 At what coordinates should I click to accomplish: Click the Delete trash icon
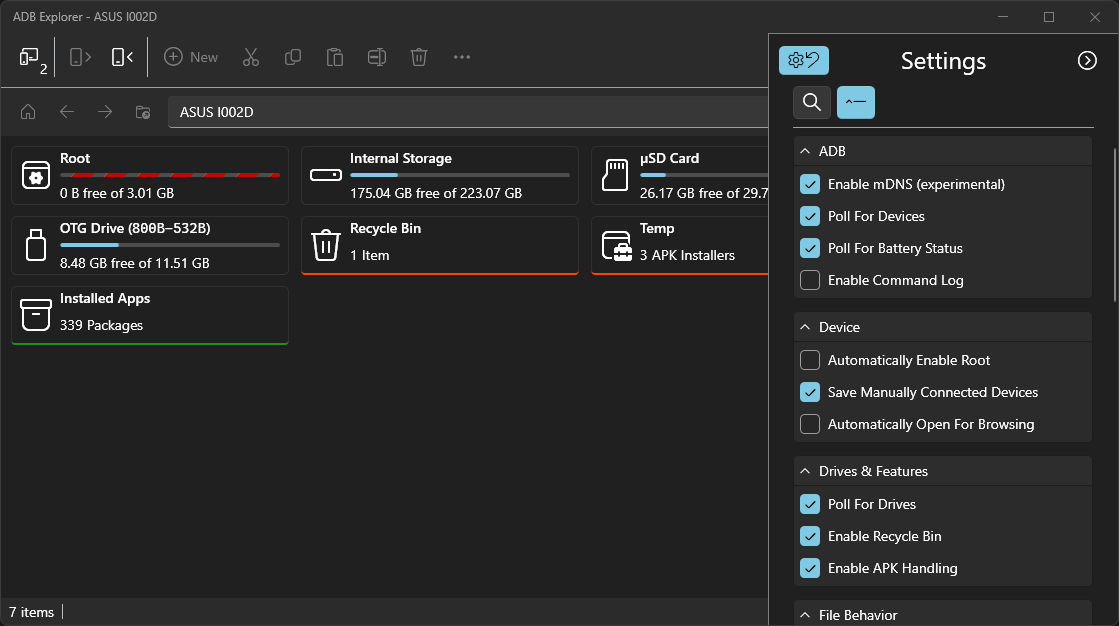pos(419,57)
